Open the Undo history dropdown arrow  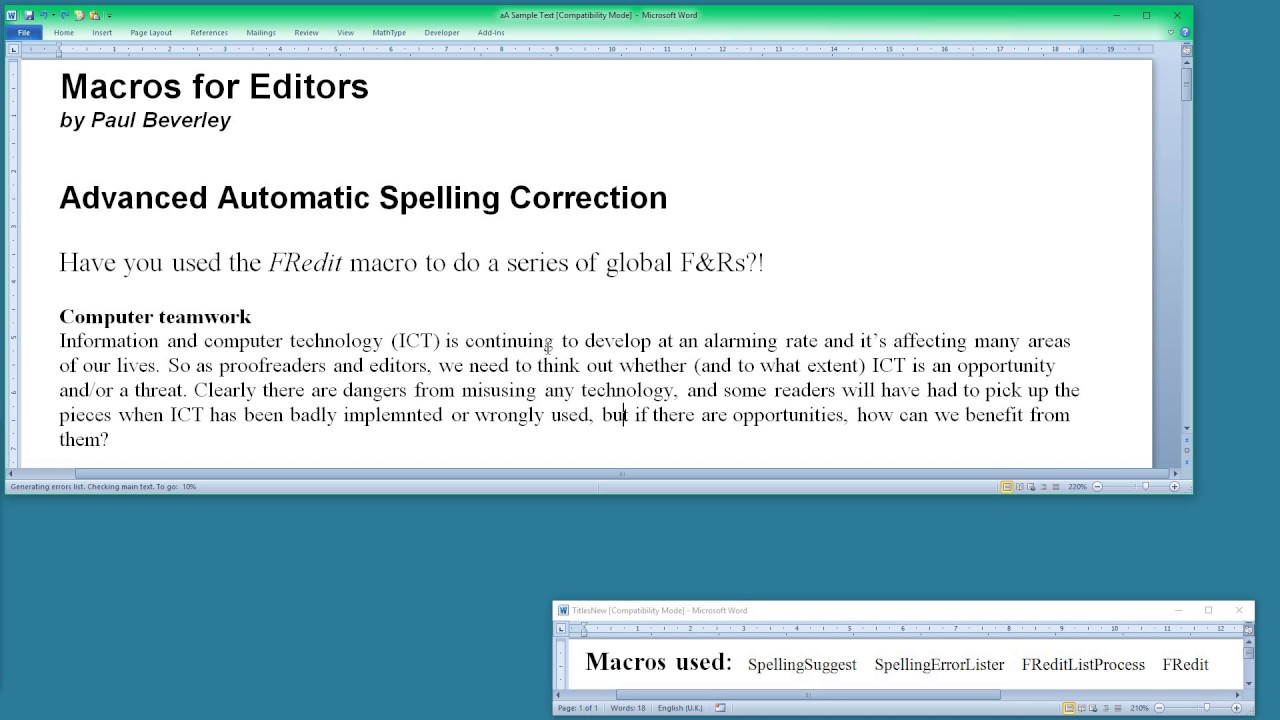click(53, 15)
